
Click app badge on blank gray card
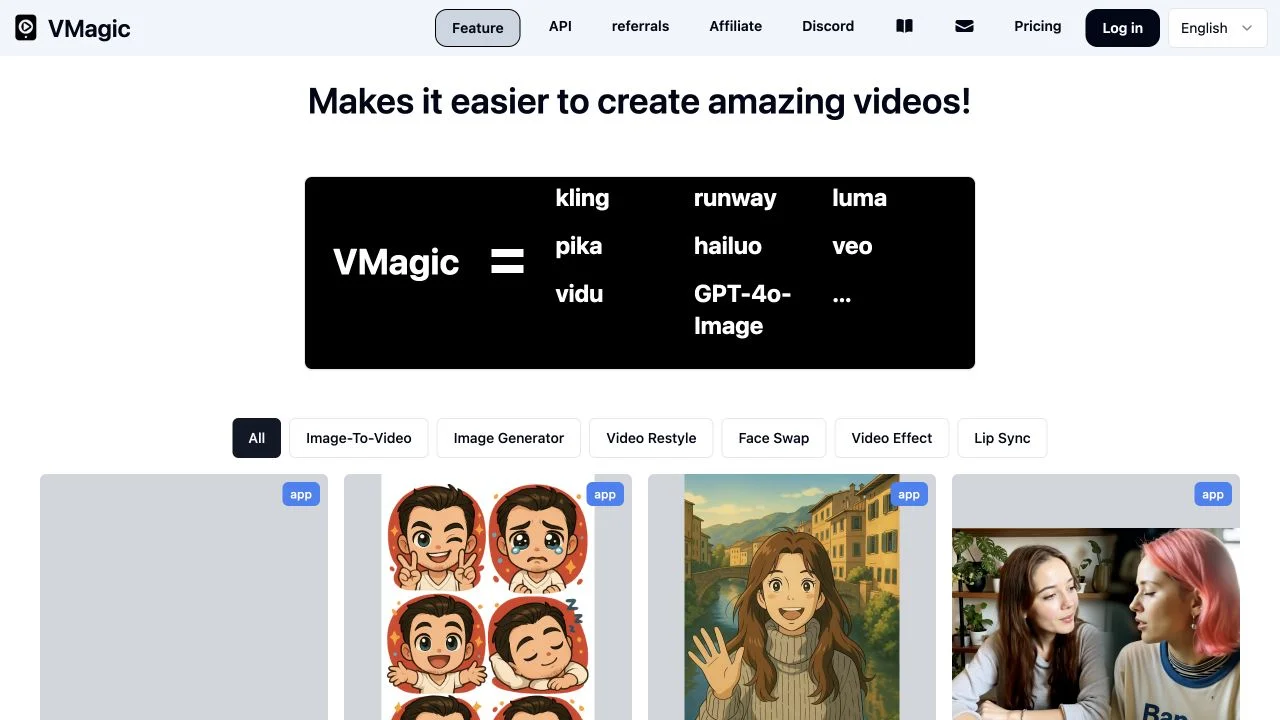(301, 494)
